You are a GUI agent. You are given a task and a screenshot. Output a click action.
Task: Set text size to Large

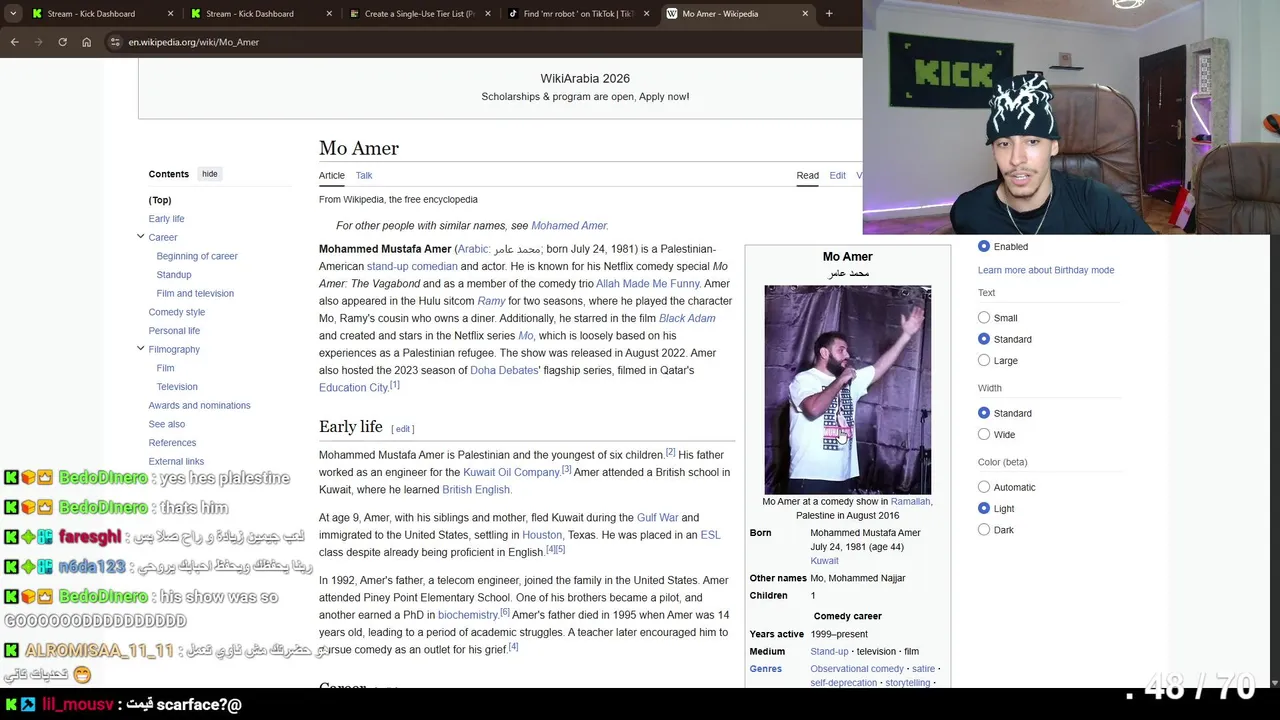984,360
